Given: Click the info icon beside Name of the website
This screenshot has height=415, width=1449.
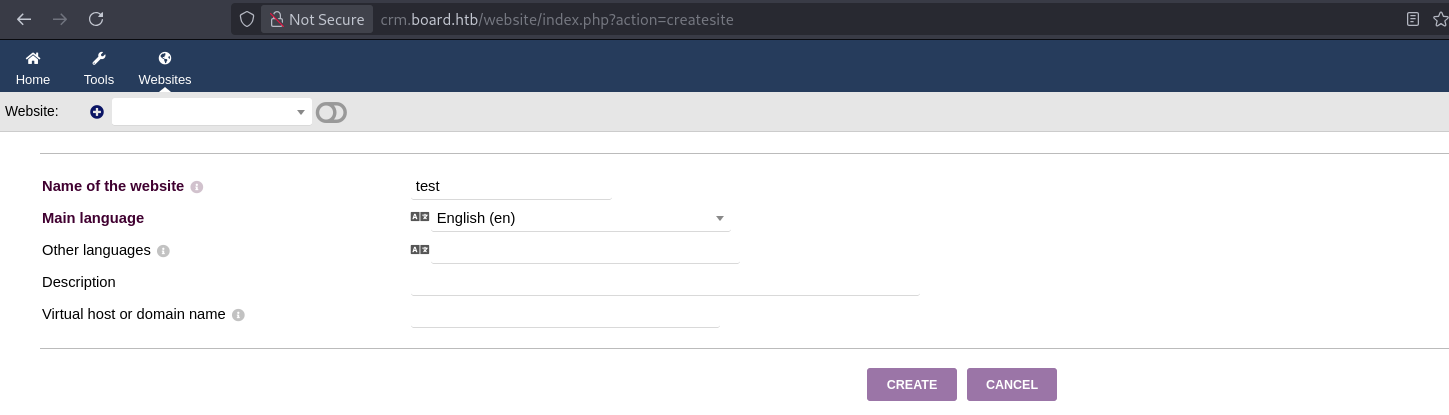Looking at the screenshot, I should pos(197,187).
